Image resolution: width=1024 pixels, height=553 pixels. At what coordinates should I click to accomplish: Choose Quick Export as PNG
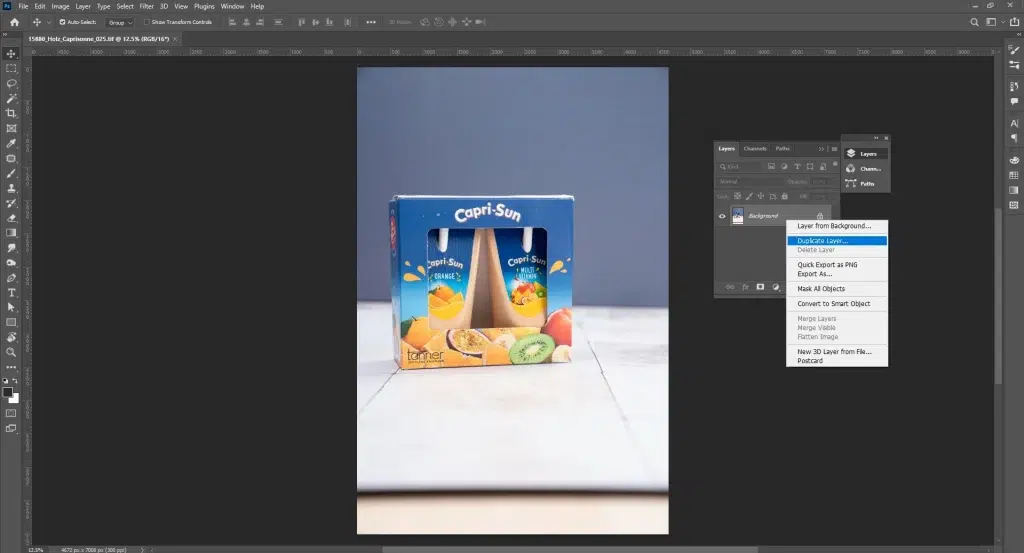point(827,265)
